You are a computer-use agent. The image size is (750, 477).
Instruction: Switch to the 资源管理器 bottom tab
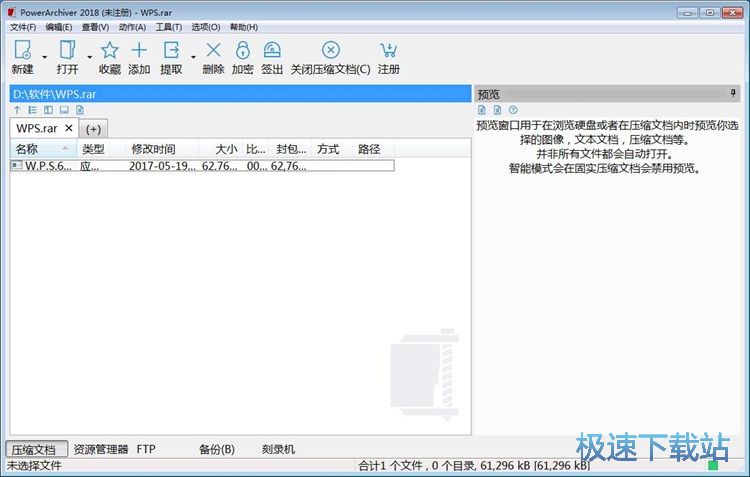[x=101, y=449]
